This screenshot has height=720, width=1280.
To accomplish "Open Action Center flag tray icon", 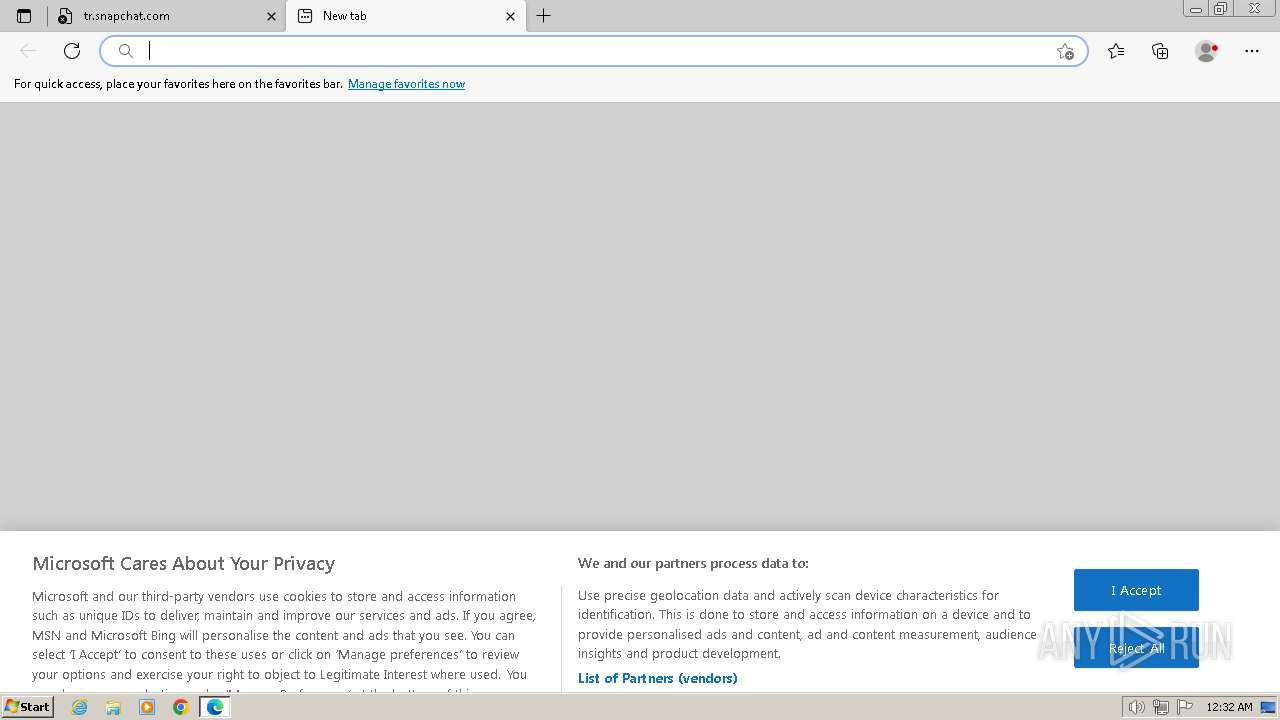I will click(1185, 707).
